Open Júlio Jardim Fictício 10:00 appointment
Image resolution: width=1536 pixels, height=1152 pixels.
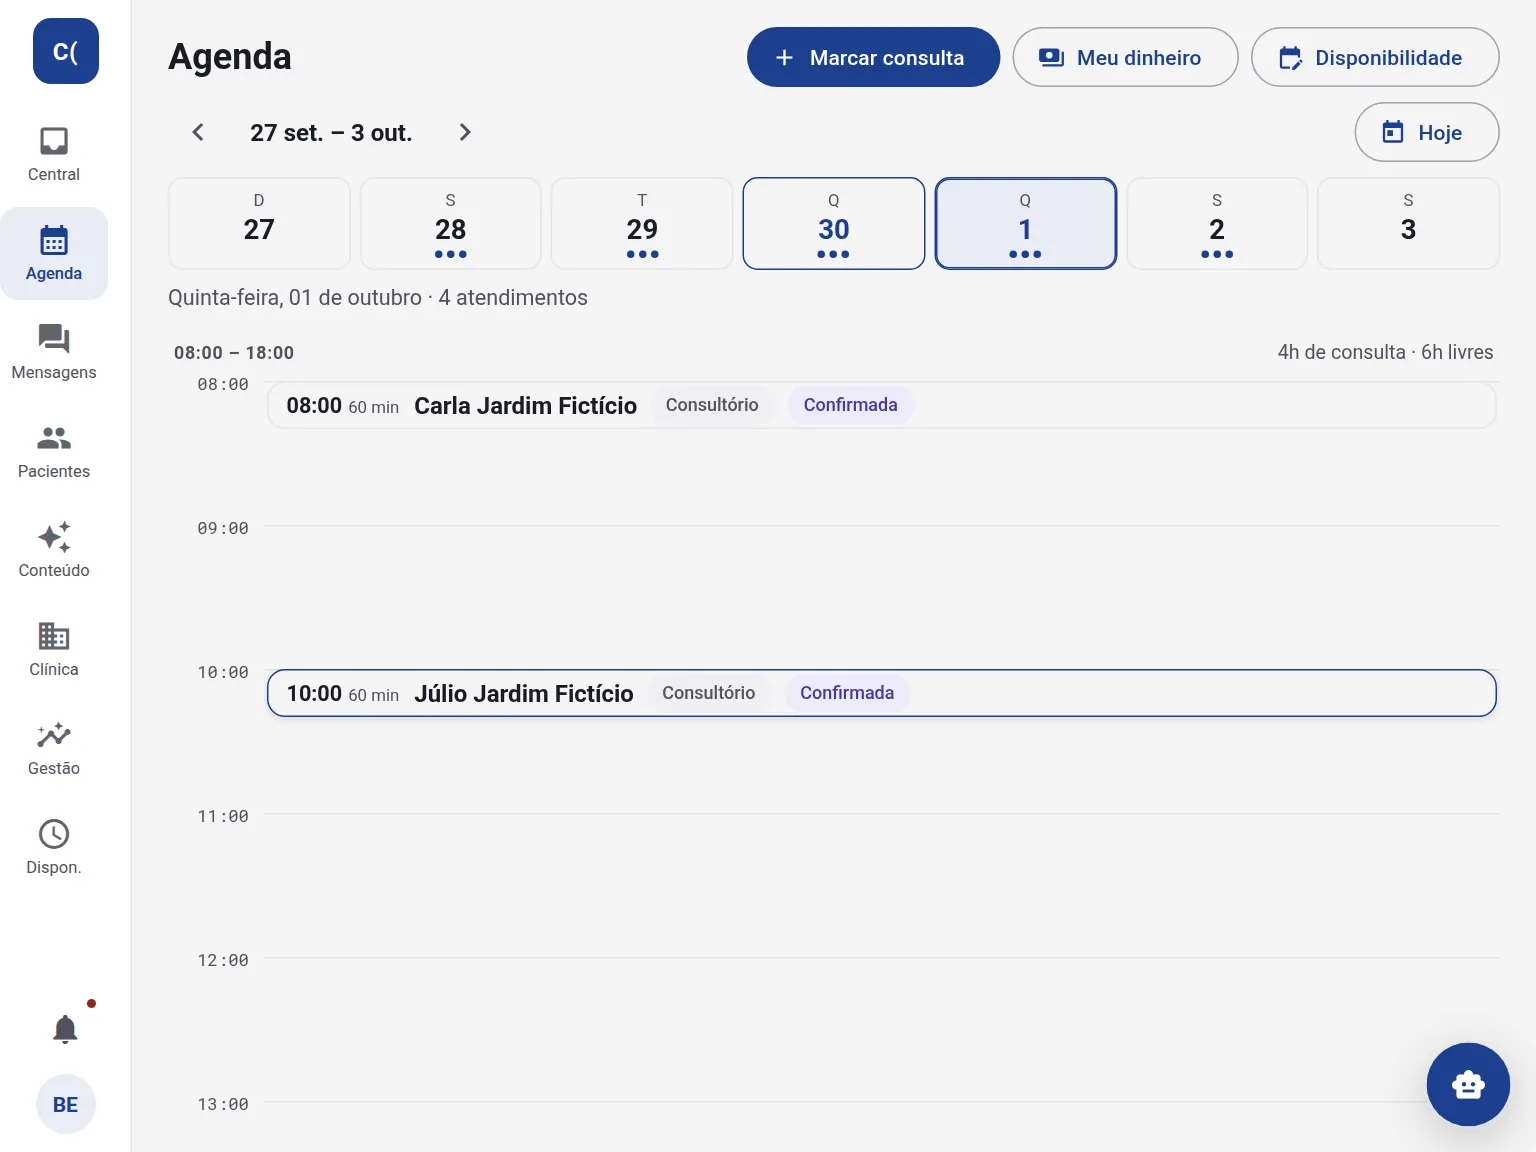[x=882, y=693]
